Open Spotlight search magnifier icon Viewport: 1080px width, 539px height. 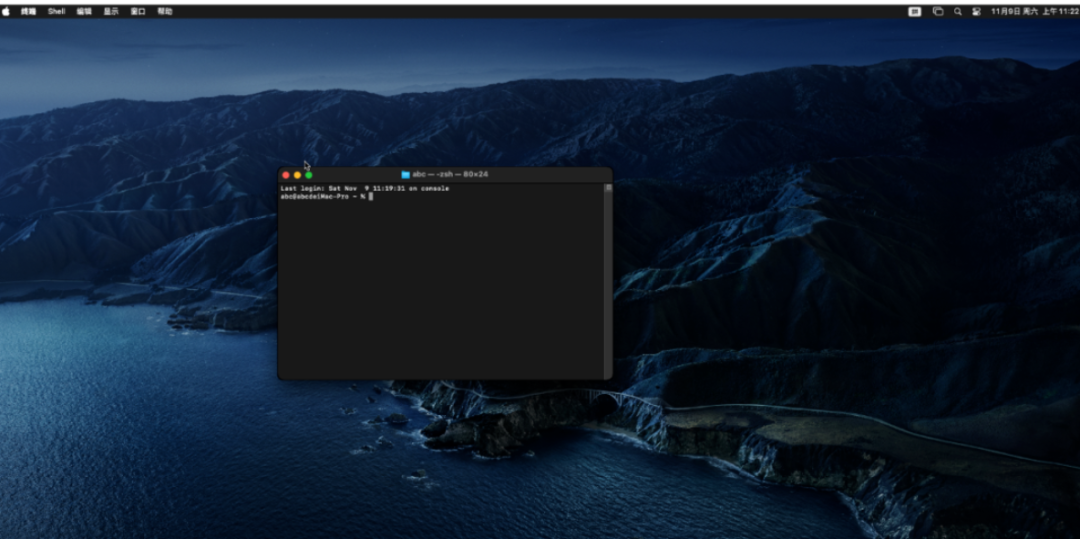(957, 12)
